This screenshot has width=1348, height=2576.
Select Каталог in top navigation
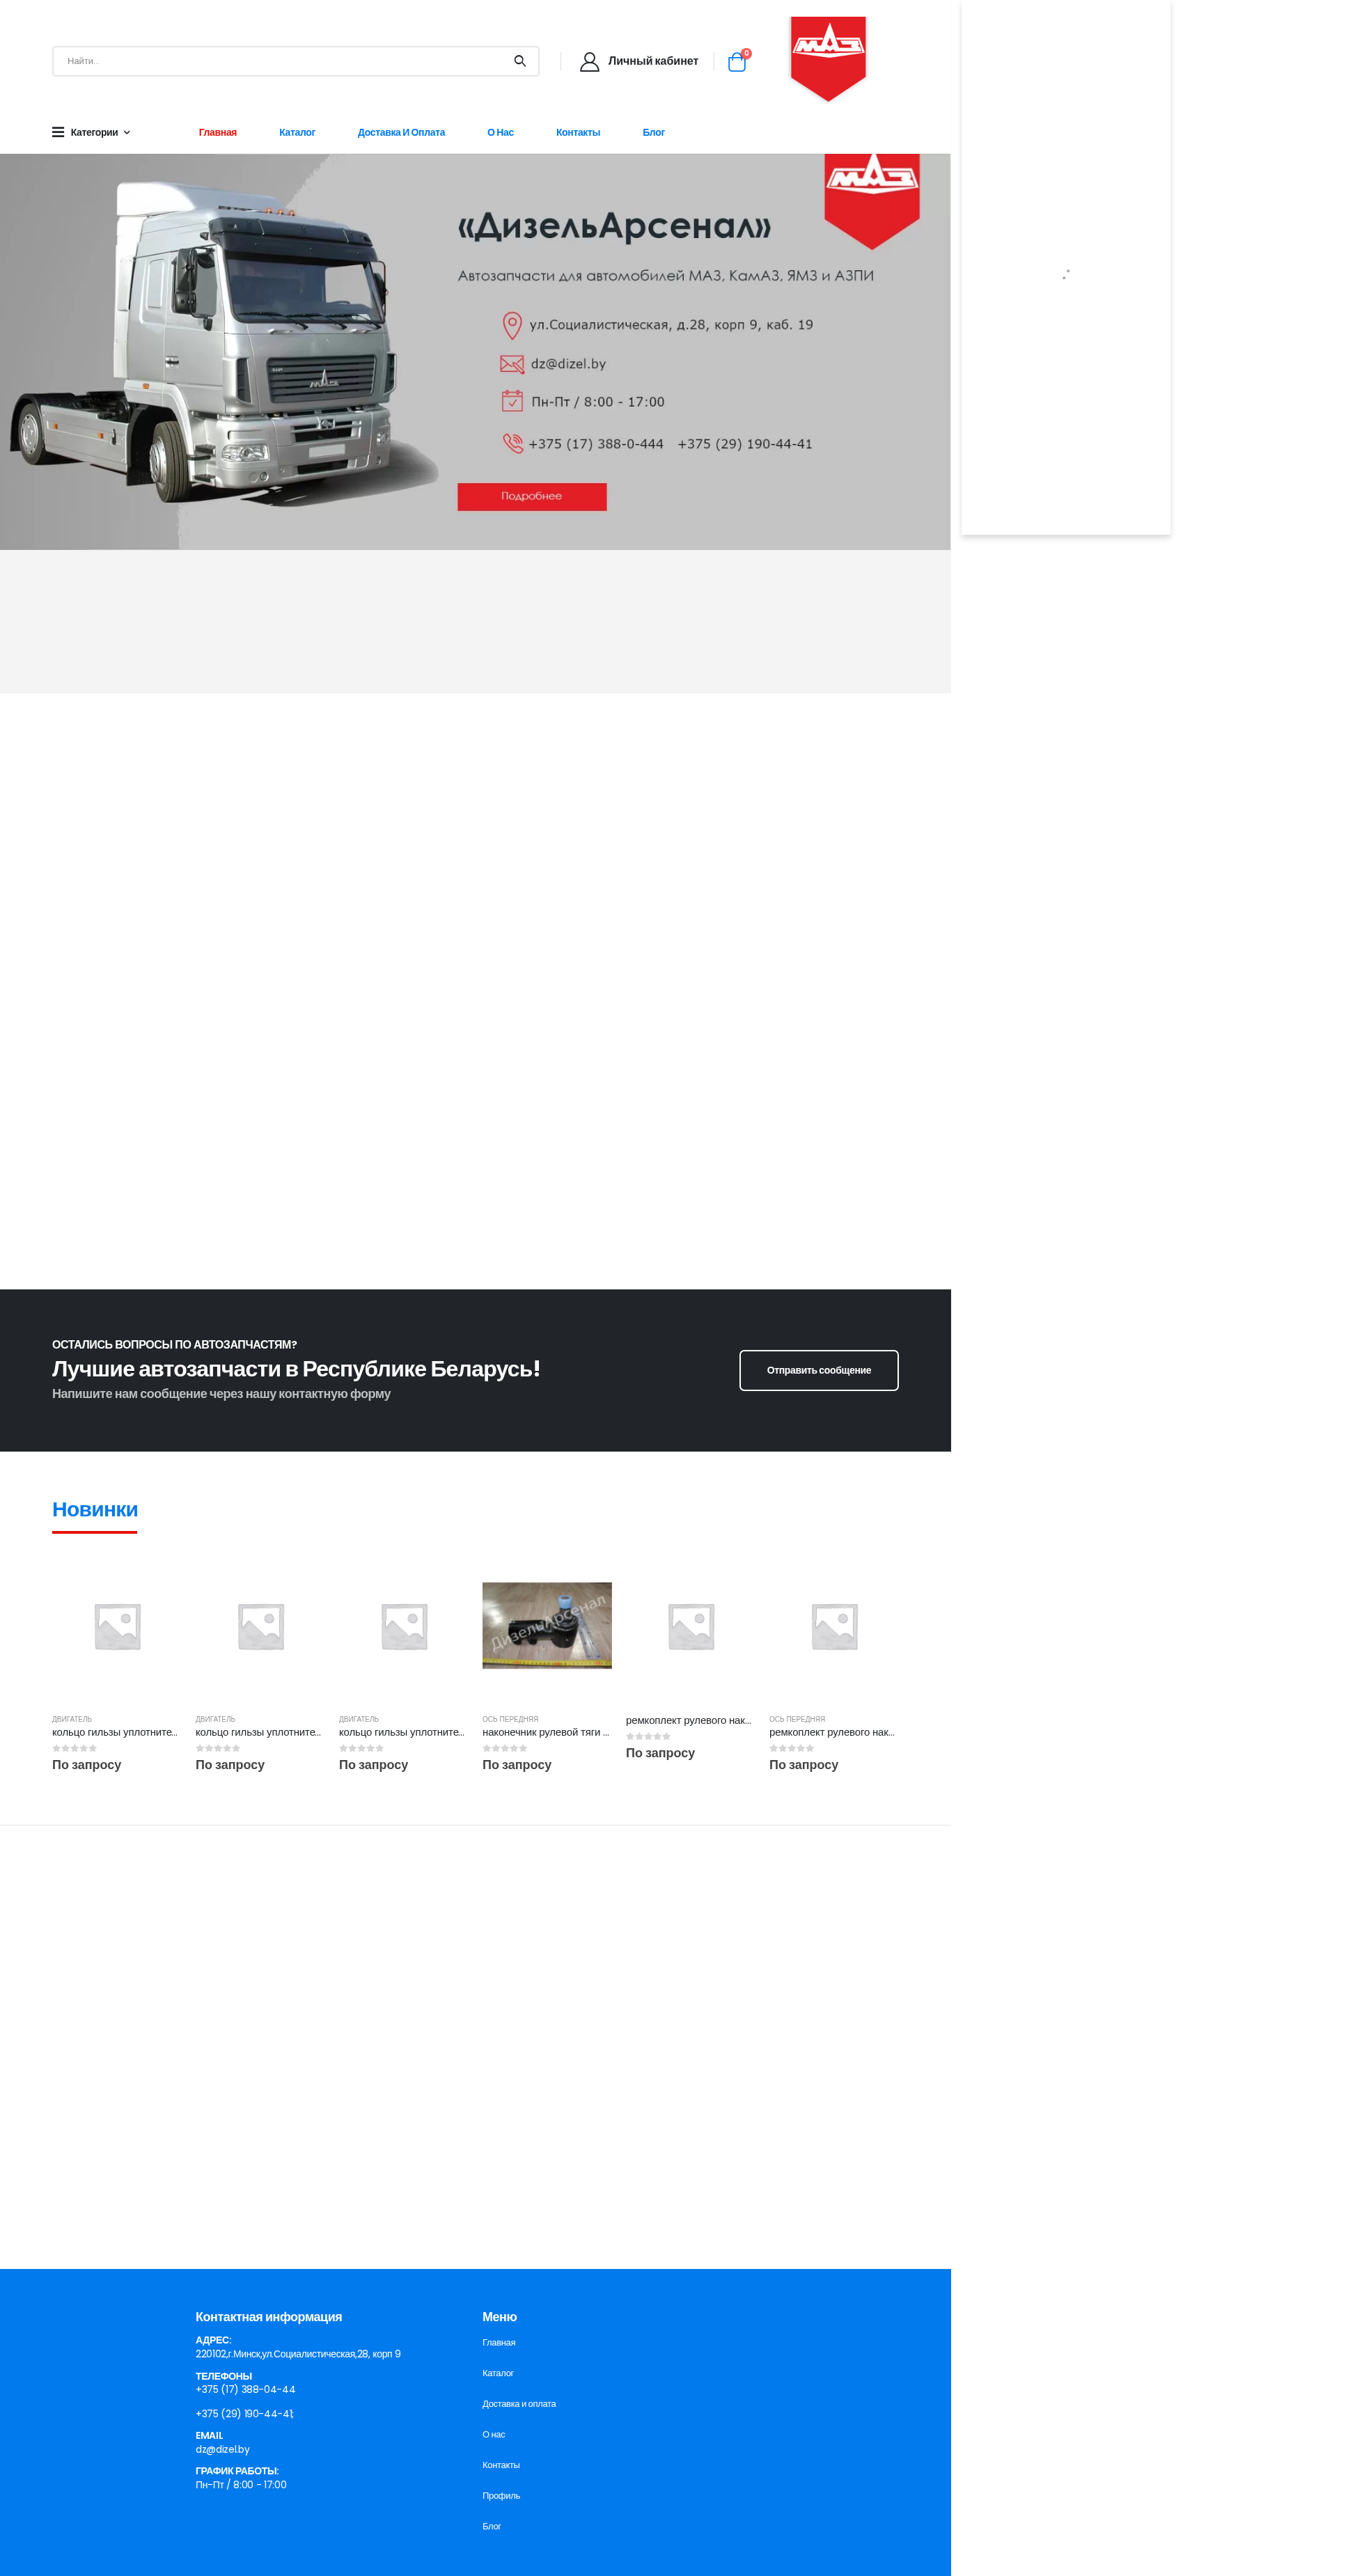pos(297,132)
